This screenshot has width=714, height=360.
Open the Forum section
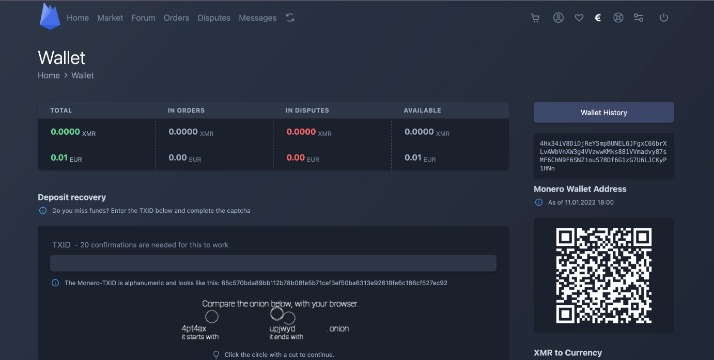click(x=143, y=18)
